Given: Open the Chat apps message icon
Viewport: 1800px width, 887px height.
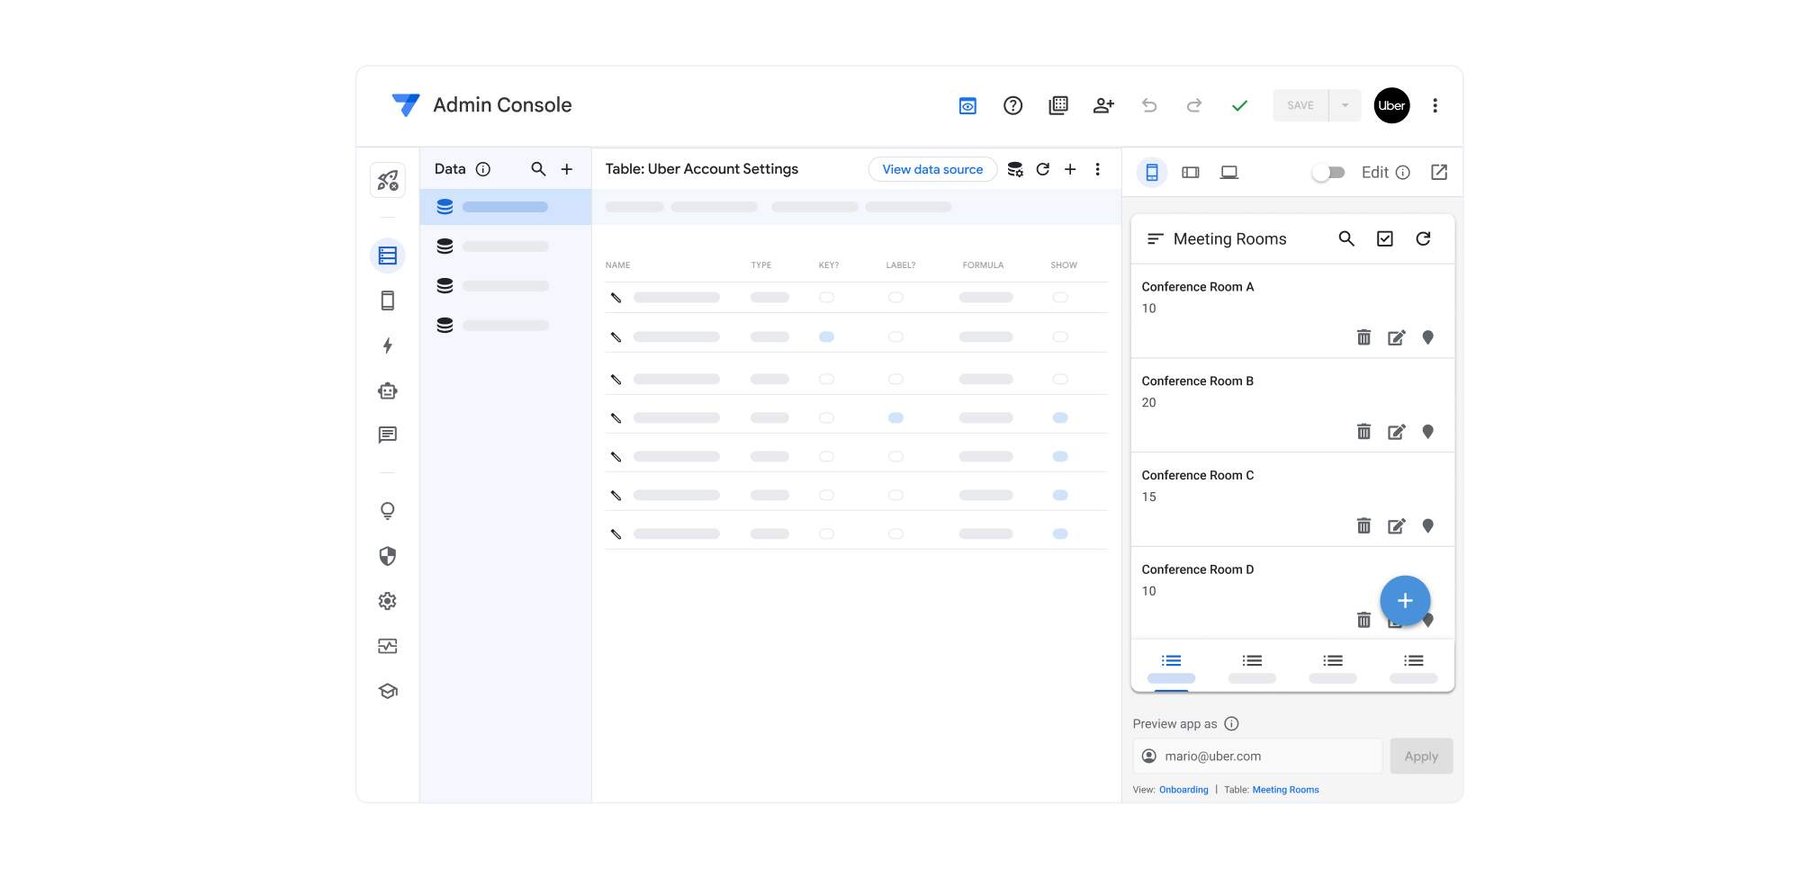Looking at the screenshot, I should (x=387, y=435).
